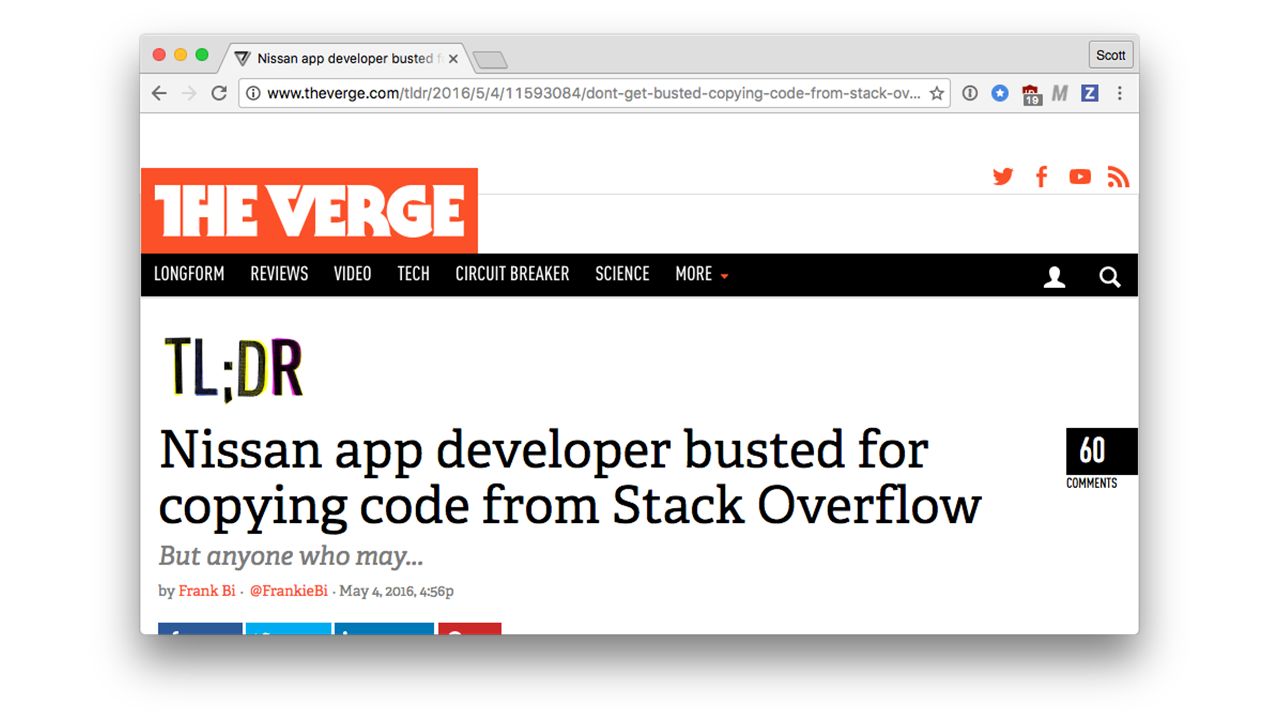Open the @FrankieBi Twitter link
Image resolution: width=1280 pixels, height=720 pixels.
point(289,591)
